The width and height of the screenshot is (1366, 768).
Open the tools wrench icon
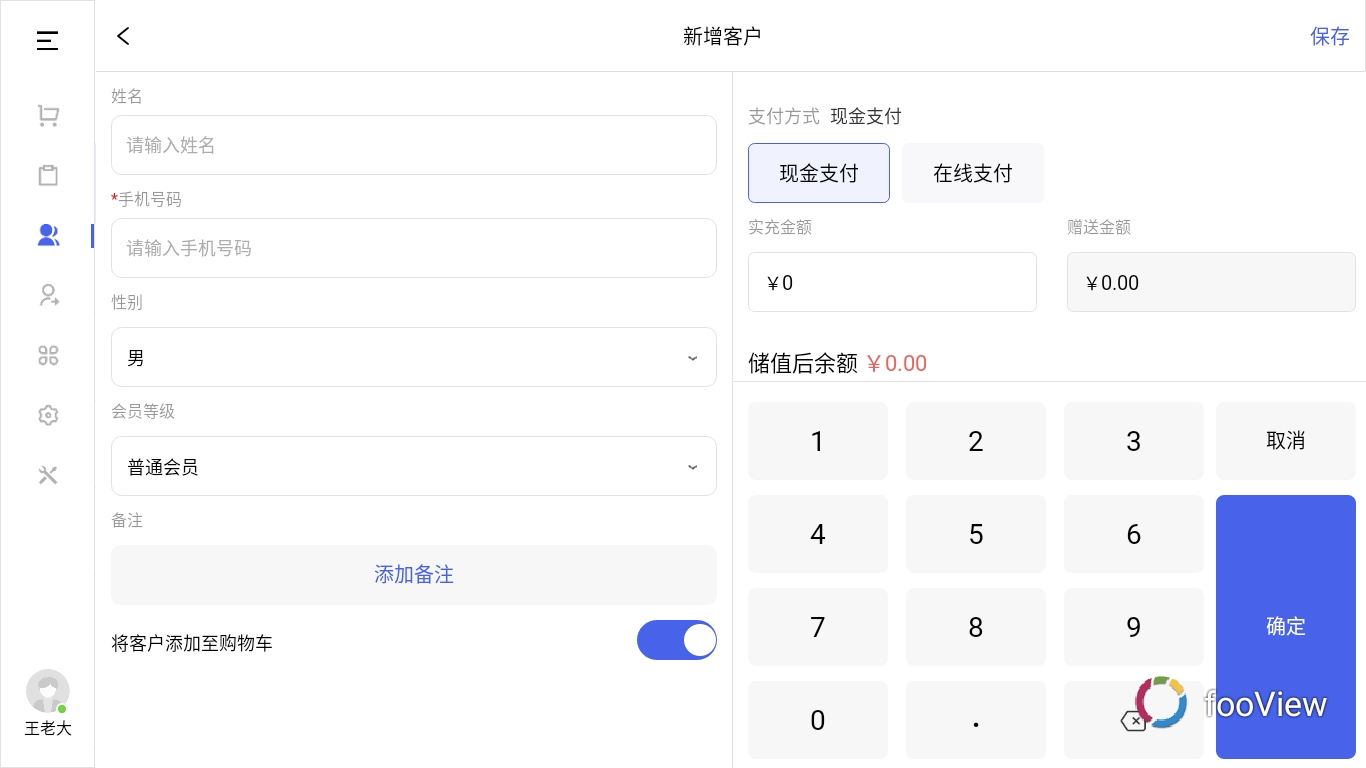tap(48, 475)
